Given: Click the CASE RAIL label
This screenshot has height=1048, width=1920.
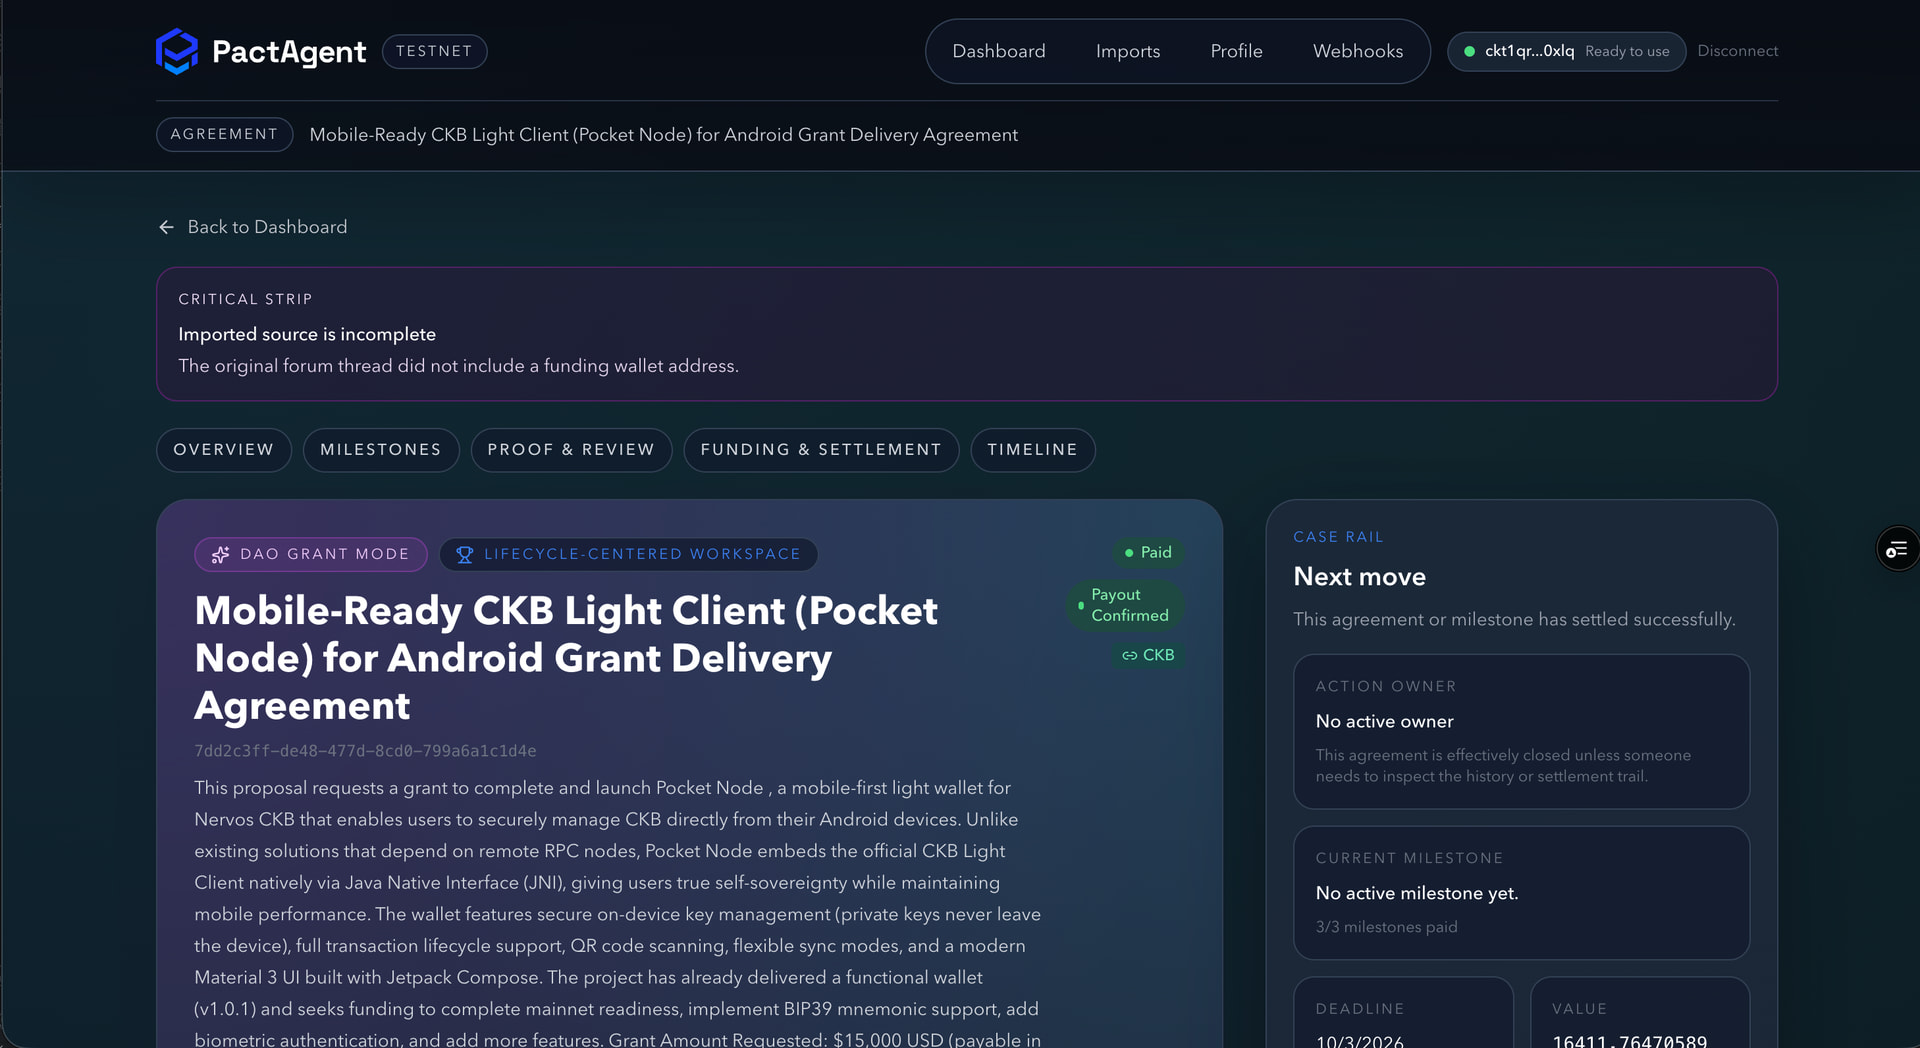Looking at the screenshot, I should (x=1339, y=537).
